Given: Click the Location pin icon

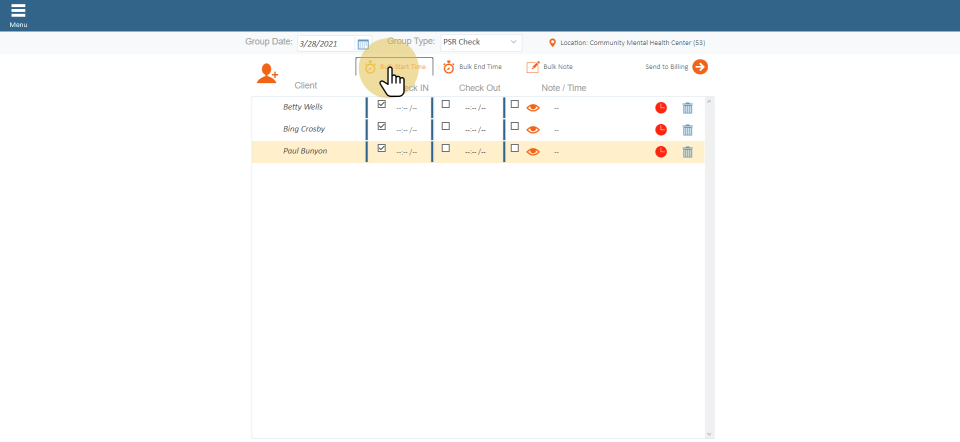Looking at the screenshot, I should (553, 43).
